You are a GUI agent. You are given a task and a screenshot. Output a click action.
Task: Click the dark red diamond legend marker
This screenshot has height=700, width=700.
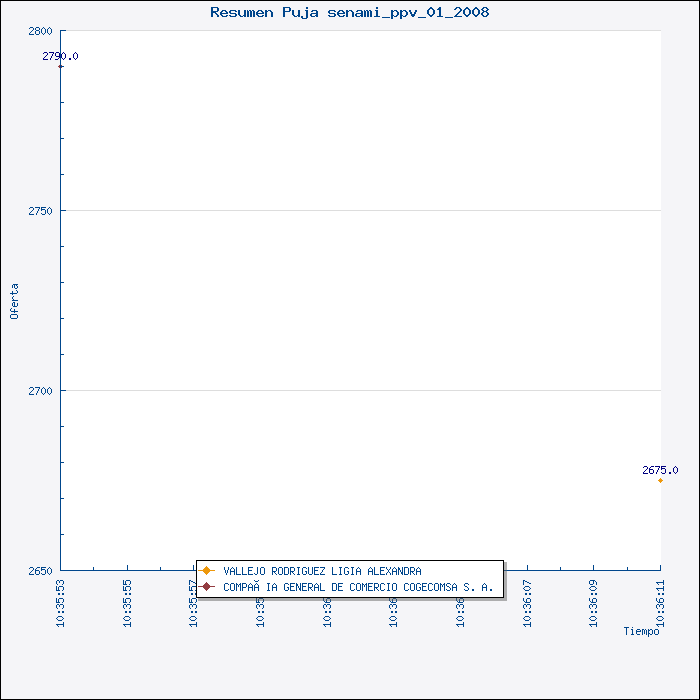point(207,587)
